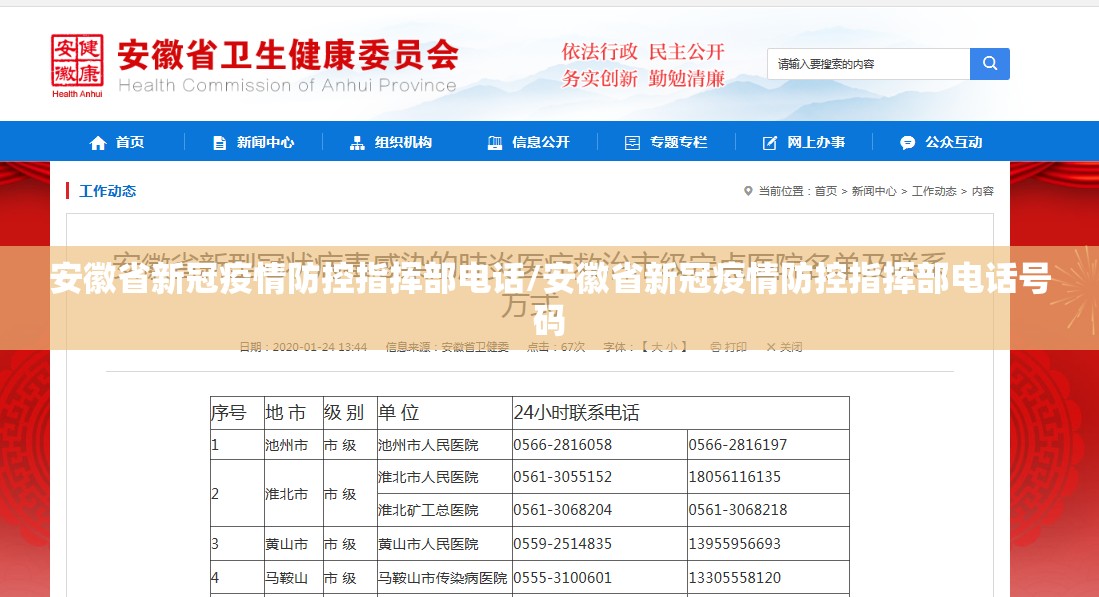This screenshot has height=597, width=1099.
Task: Click the Health Anhui red seal logo
Action: click(77, 62)
